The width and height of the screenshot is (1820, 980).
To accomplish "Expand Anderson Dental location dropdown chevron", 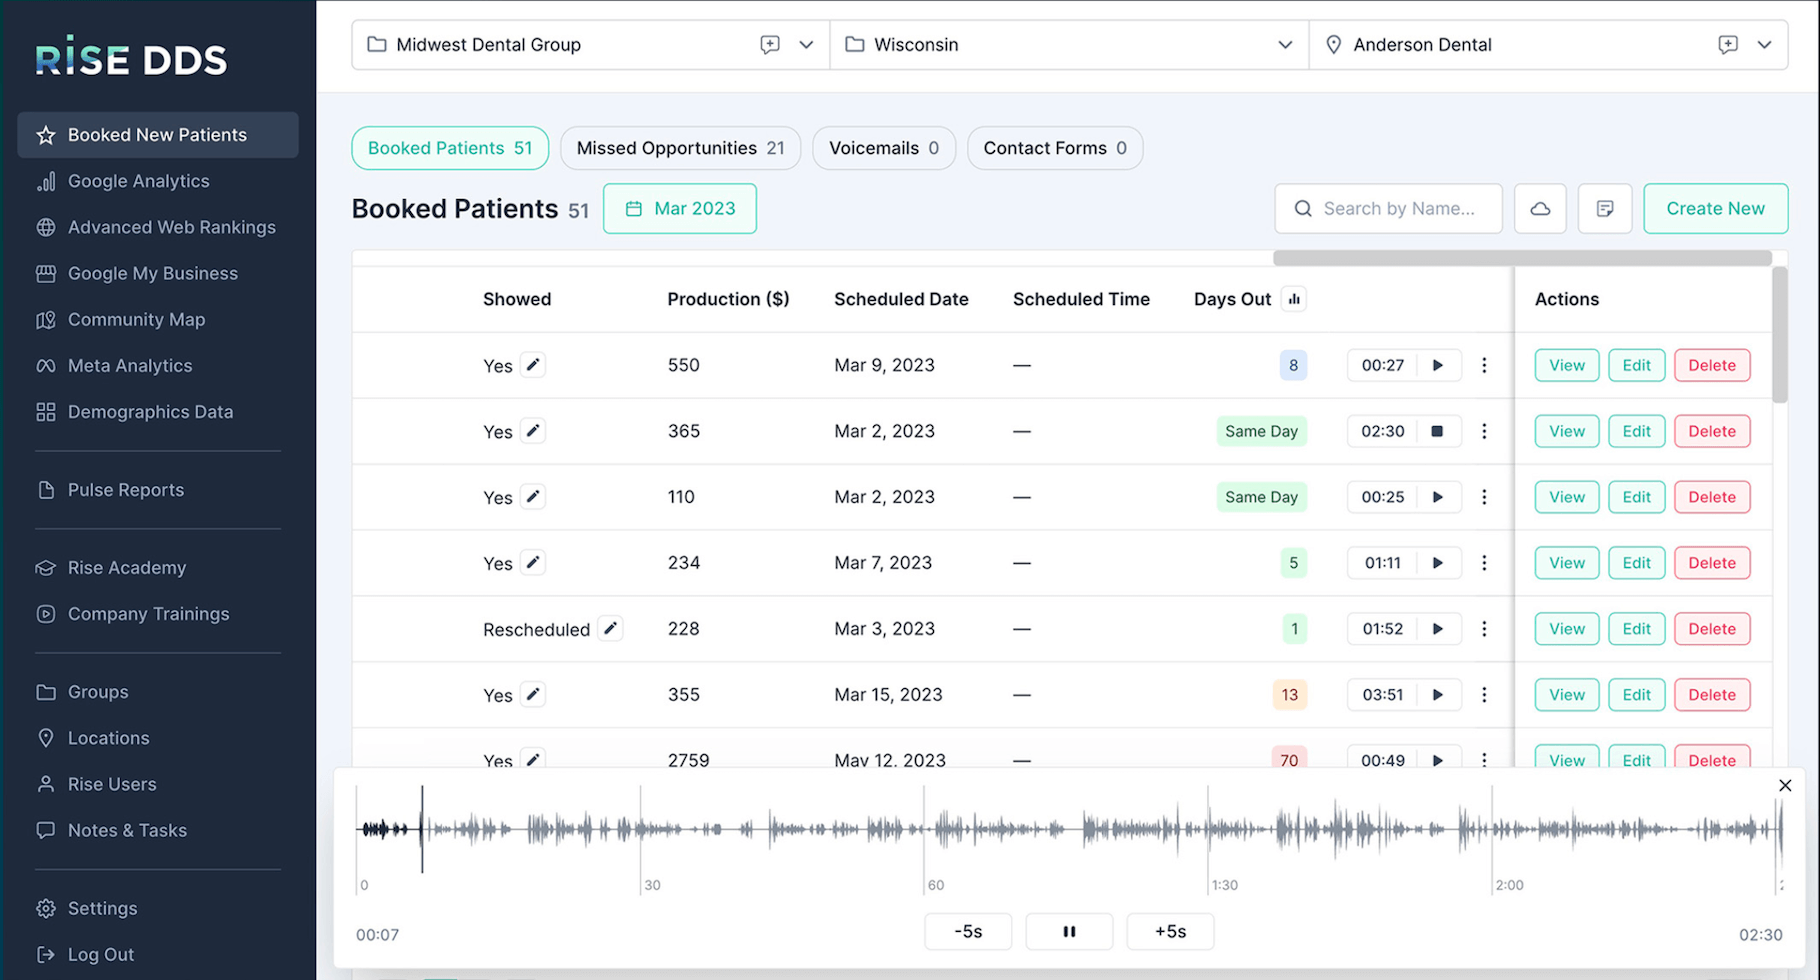I will [1764, 45].
